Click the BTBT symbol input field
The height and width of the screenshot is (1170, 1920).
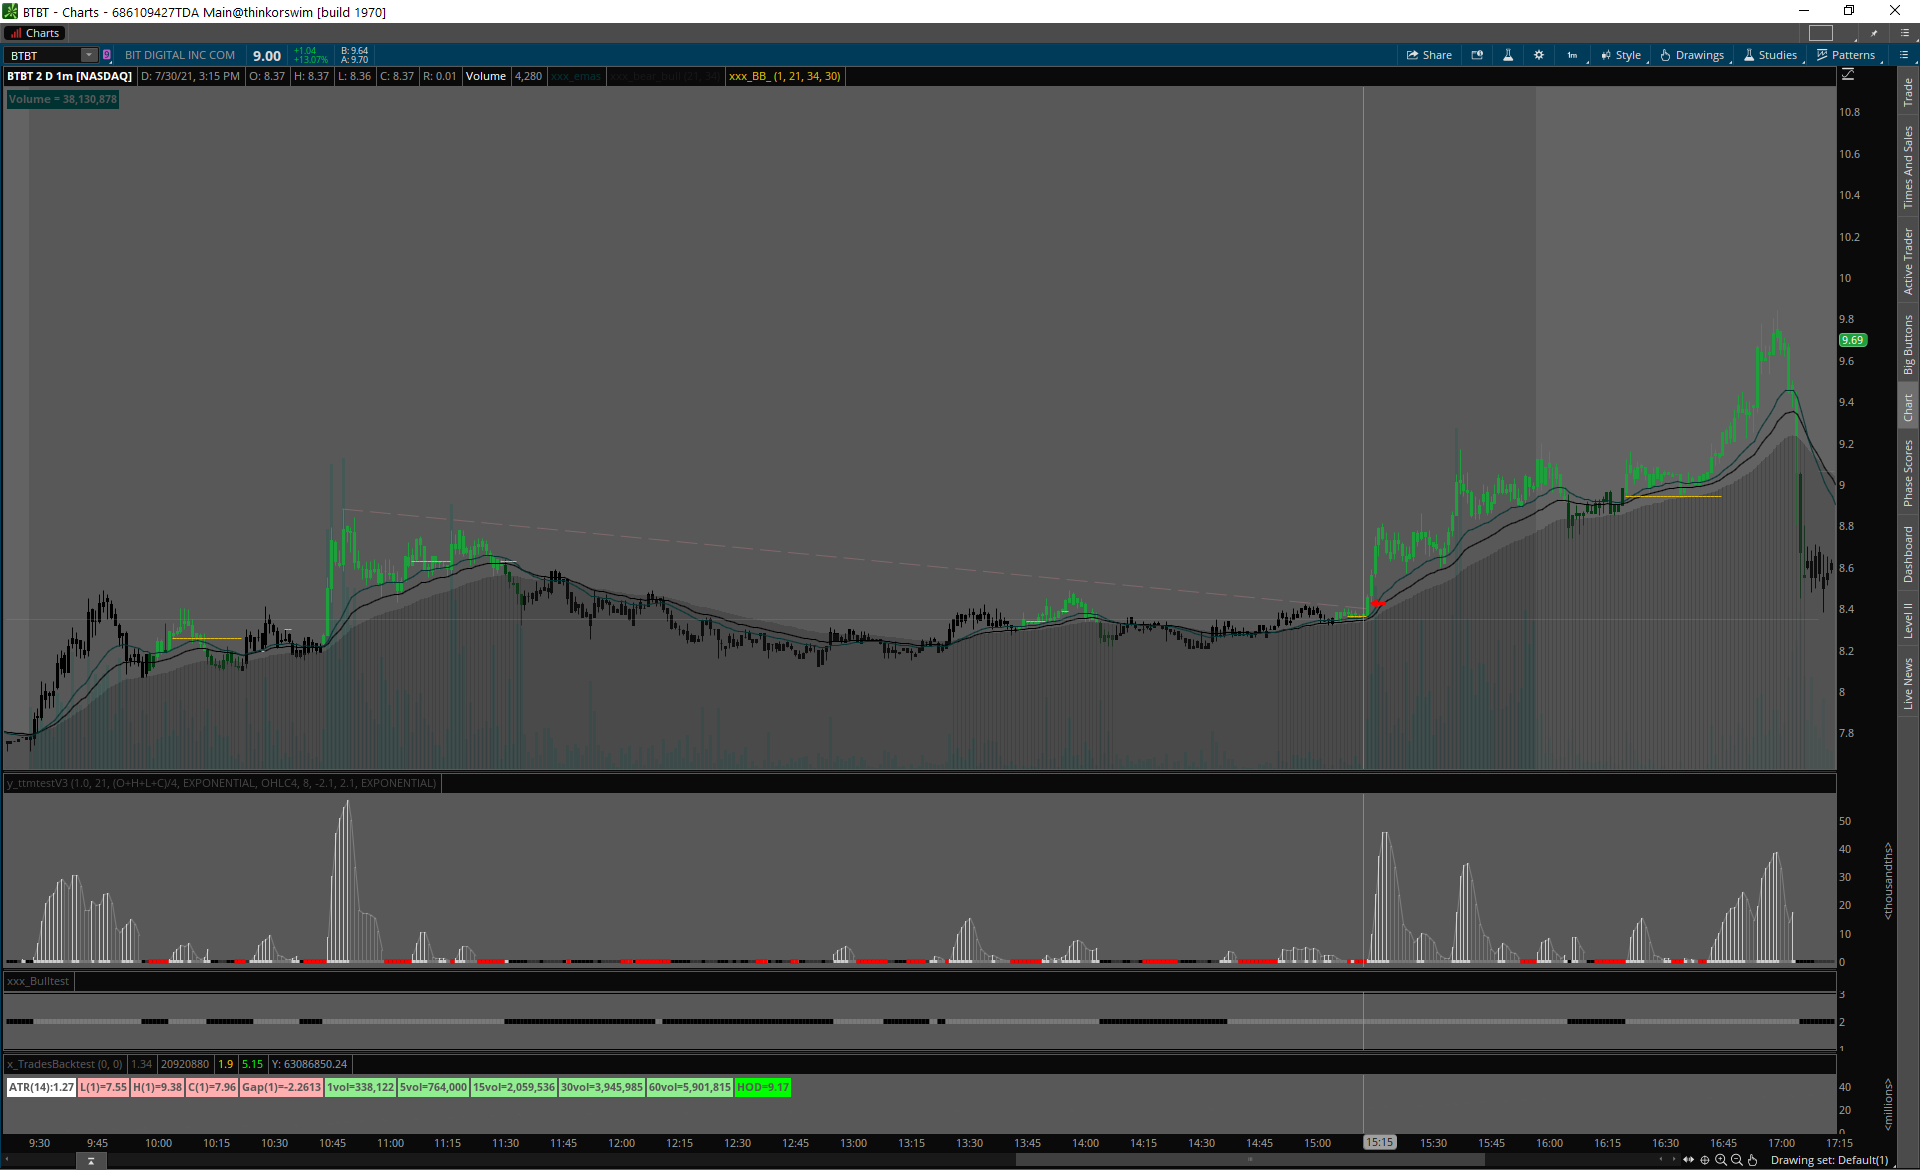pyautogui.click(x=45, y=55)
